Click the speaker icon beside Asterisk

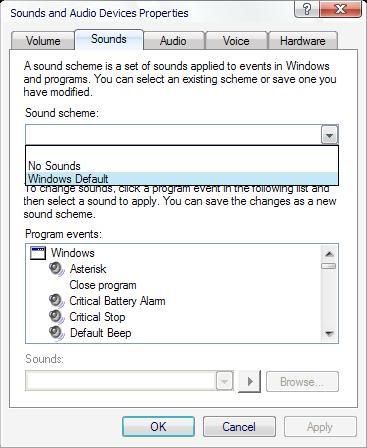point(56,269)
